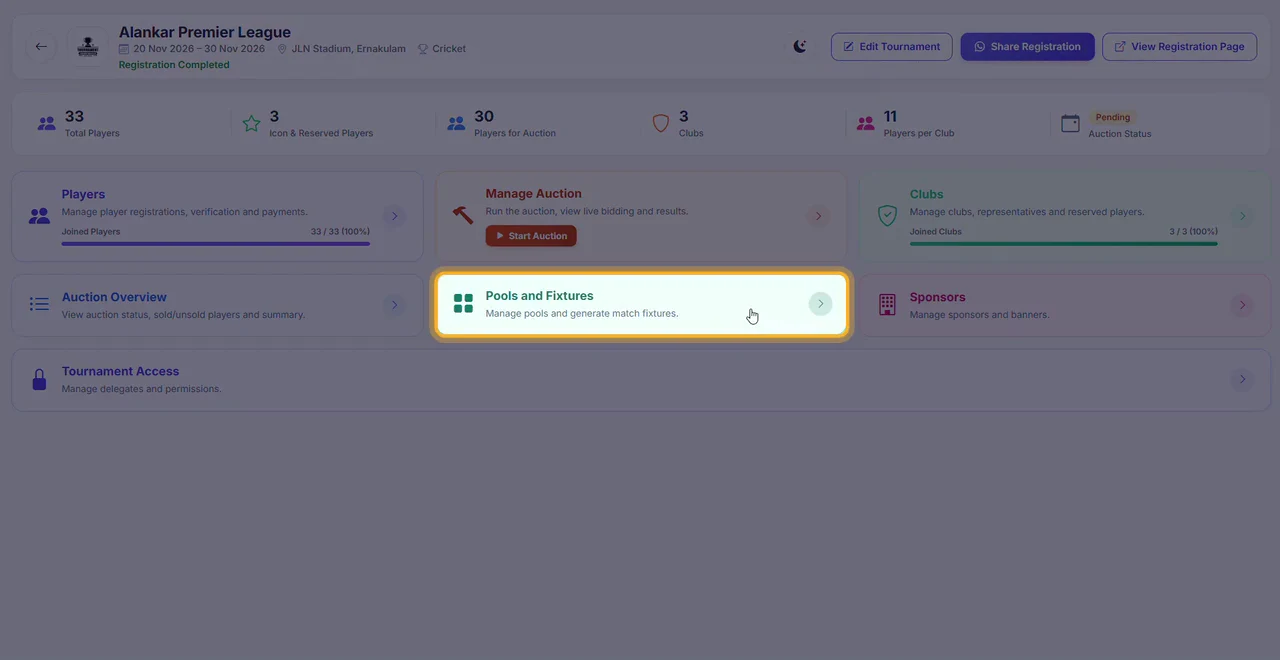Click Edit Tournament button

click(x=891, y=46)
